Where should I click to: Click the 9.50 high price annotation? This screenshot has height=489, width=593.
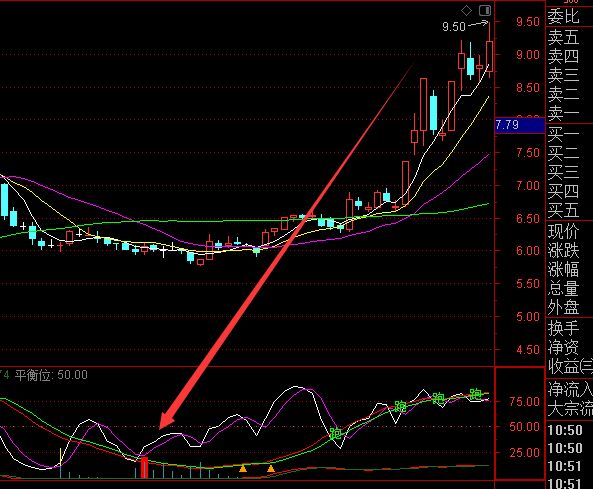click(x=454, y=27)
